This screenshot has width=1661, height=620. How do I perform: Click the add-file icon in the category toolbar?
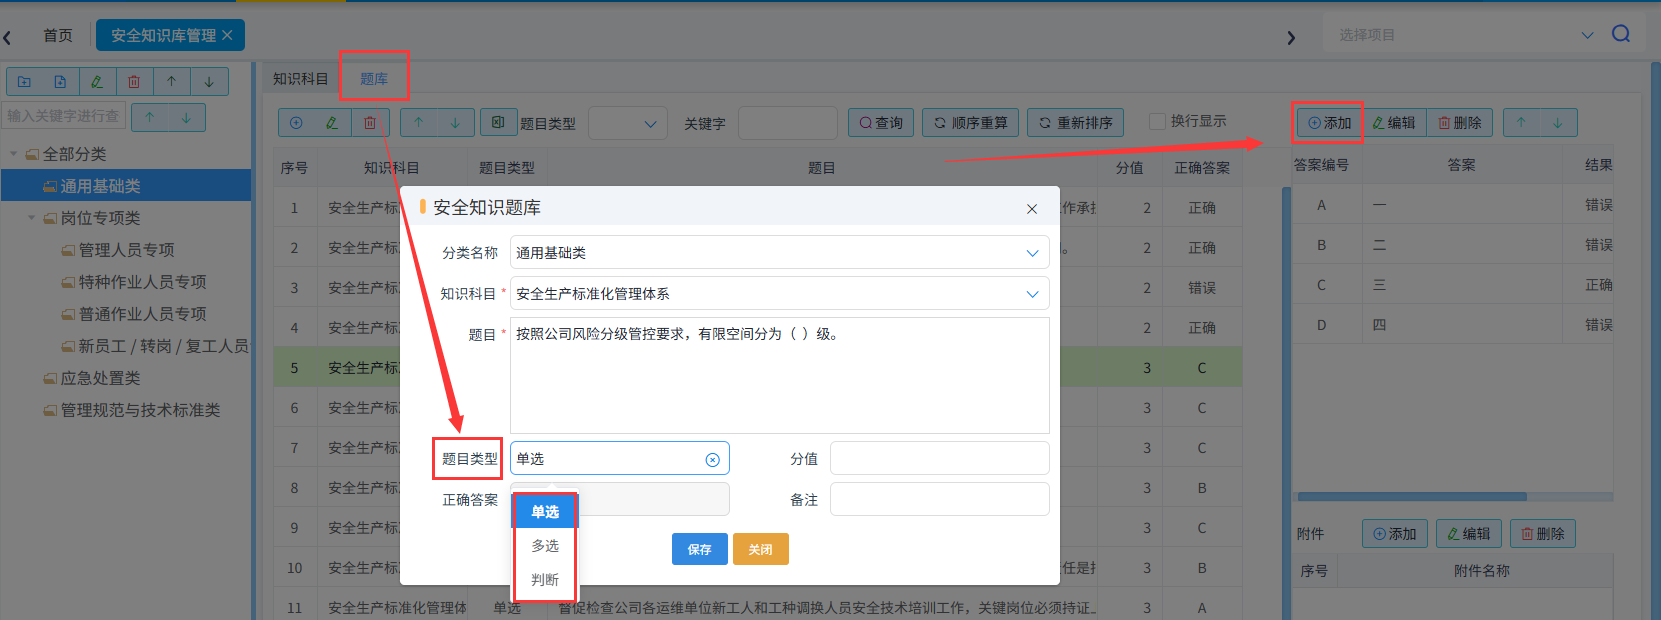[60, 82]
